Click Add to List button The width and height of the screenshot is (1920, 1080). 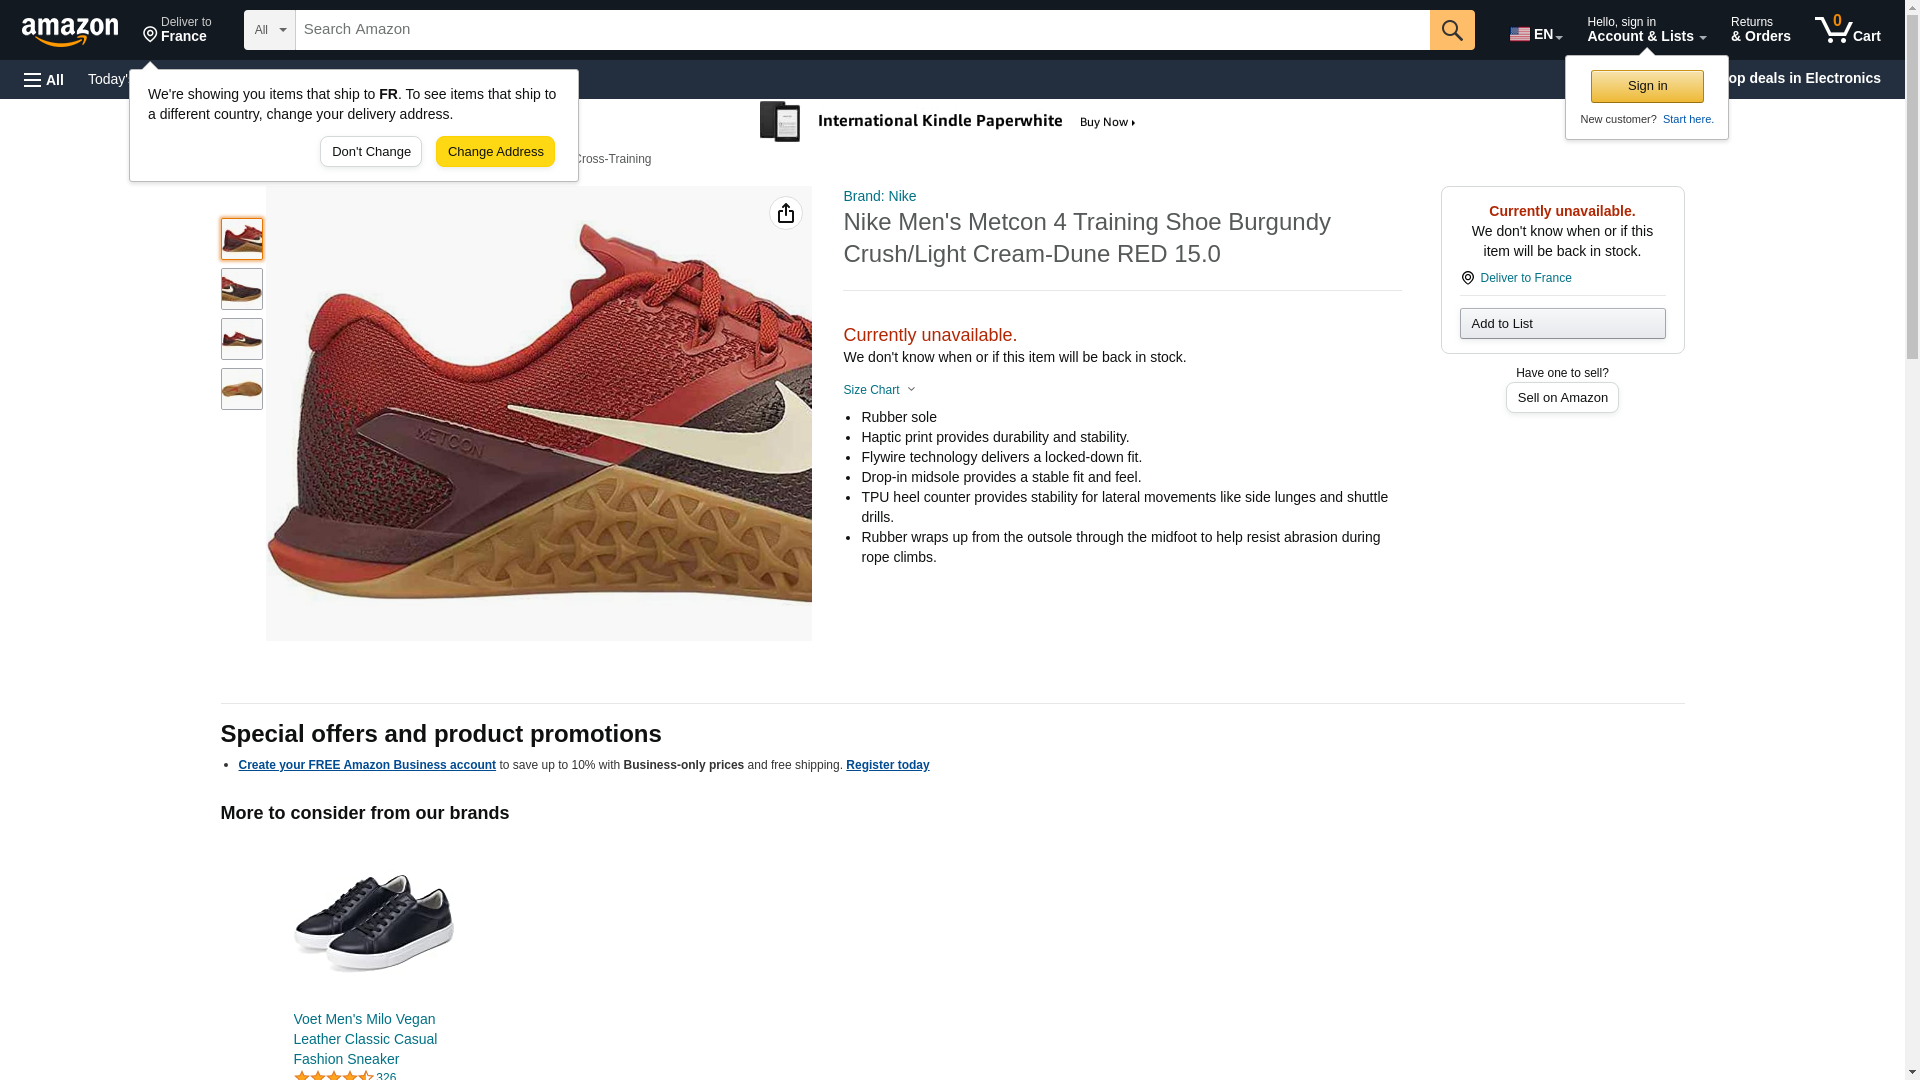pos(1562,323)
